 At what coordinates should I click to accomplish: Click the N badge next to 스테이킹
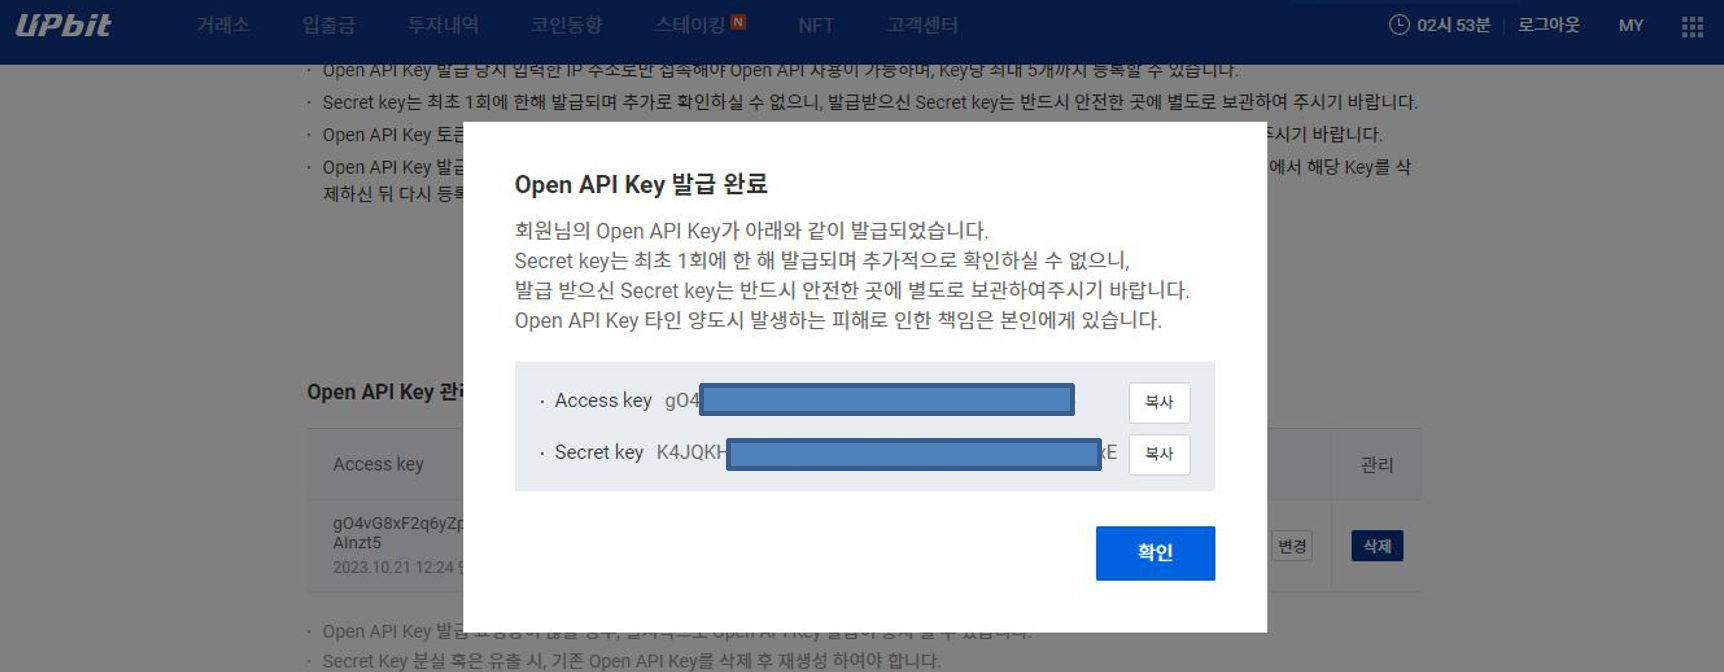(738, 22)
